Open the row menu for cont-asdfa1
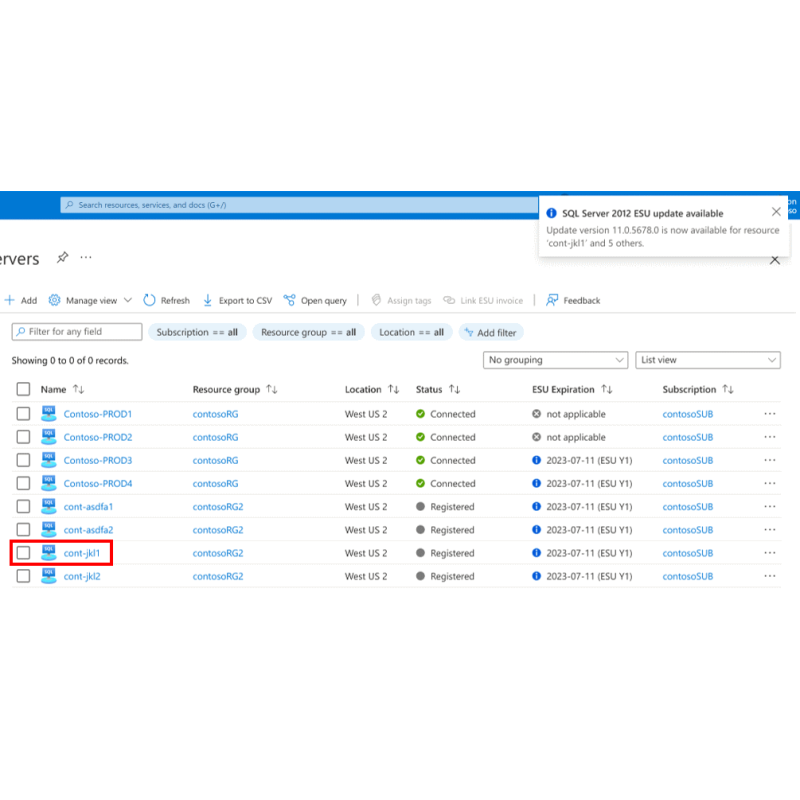Screen dimensions: 800x800 [x=770, y=507]
